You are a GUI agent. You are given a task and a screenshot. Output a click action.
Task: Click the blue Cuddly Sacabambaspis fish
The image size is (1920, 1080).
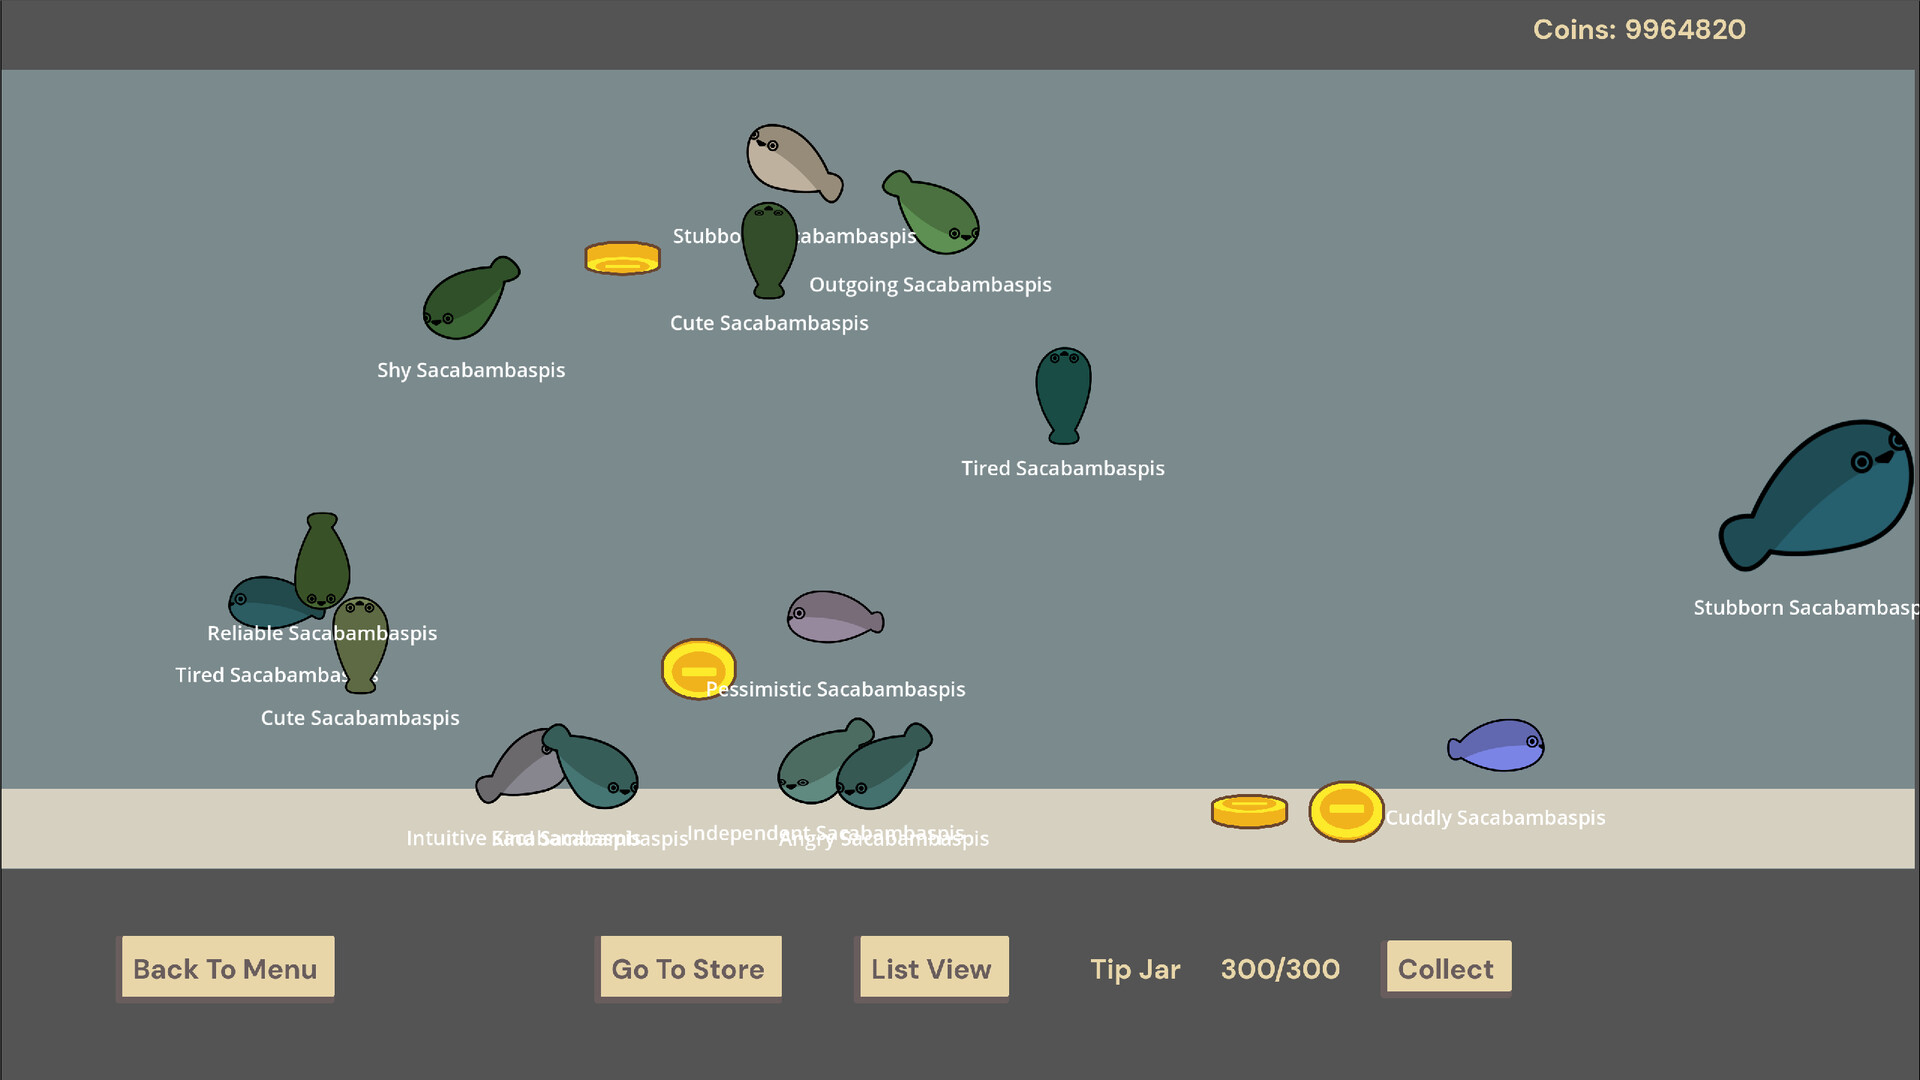click(x=1499, y=746)
